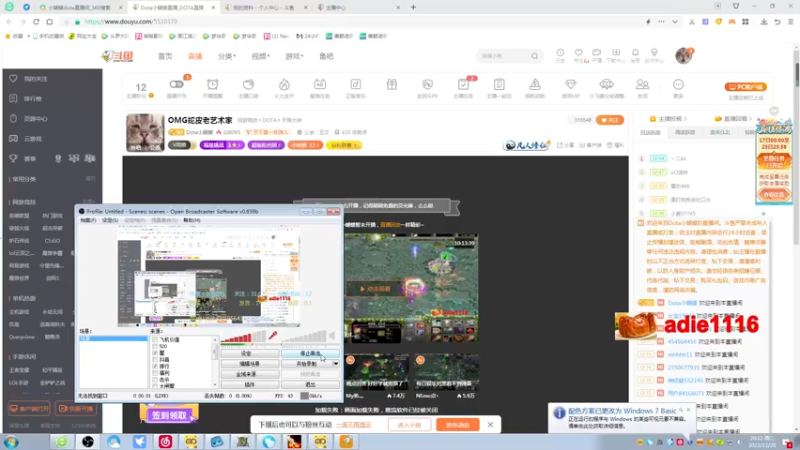Viewport: 800px width, 450px height.
Task: Open the 鱼吧 navigation tab
Action: (x=326, y=56)
